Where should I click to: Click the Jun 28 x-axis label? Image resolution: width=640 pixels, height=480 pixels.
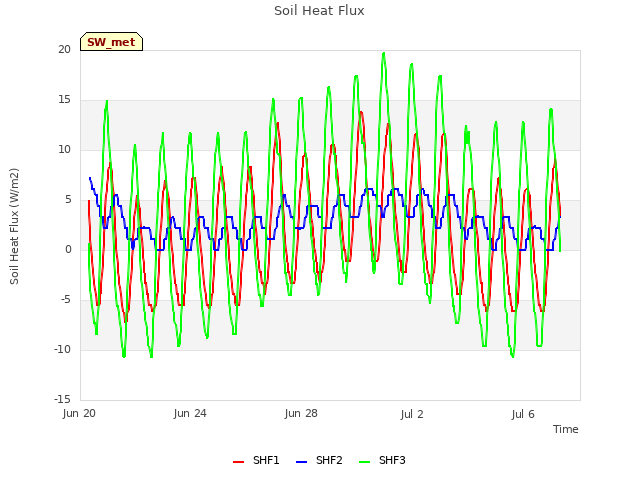click(x=301, y=413)
